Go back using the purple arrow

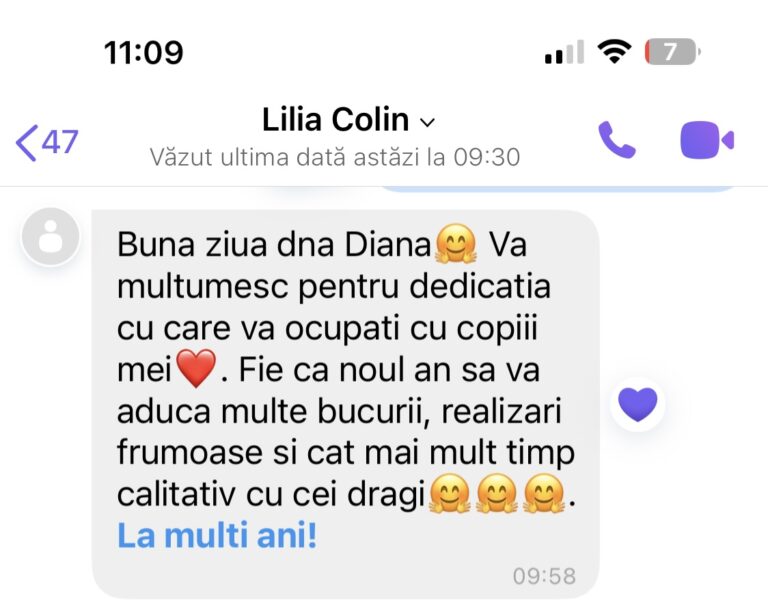26,142
